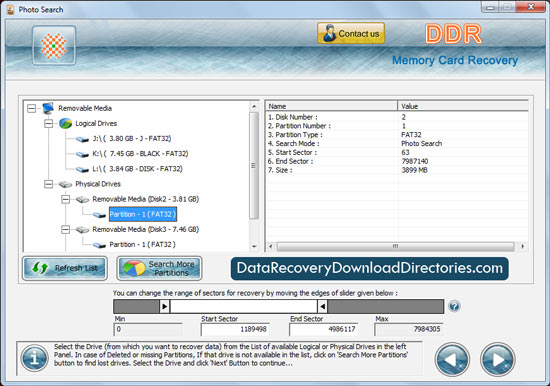This screenshot has height=386, width=550.
Task: Click Refresh List button
Action: (65, 268)
